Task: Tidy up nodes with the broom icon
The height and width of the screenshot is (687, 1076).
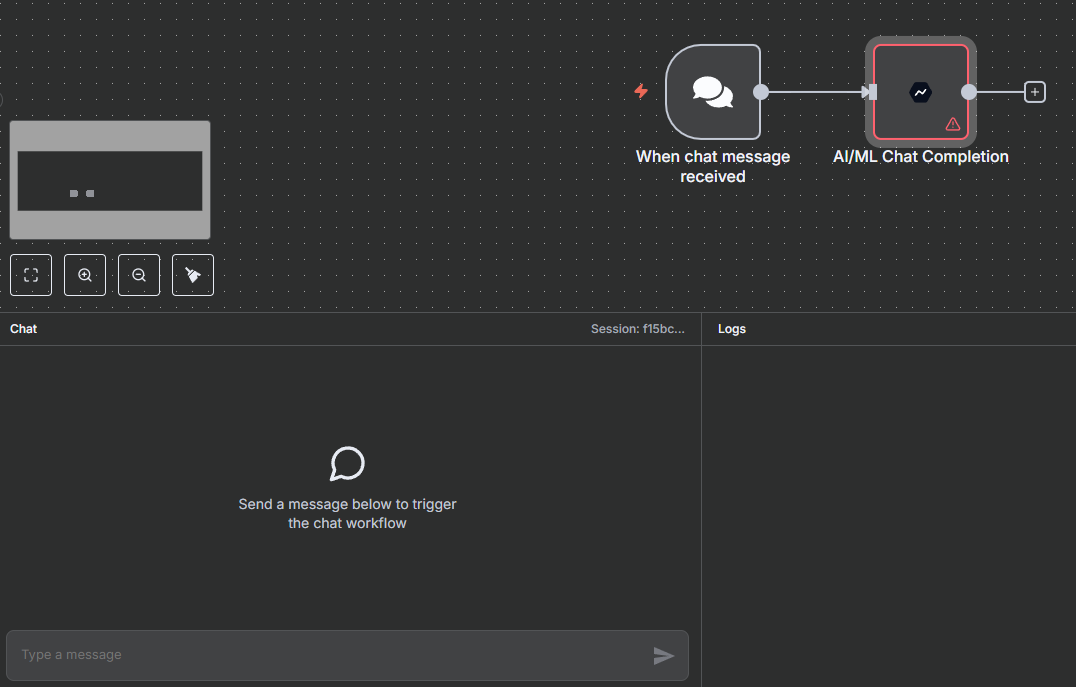Action: click(x=193, y=275)
